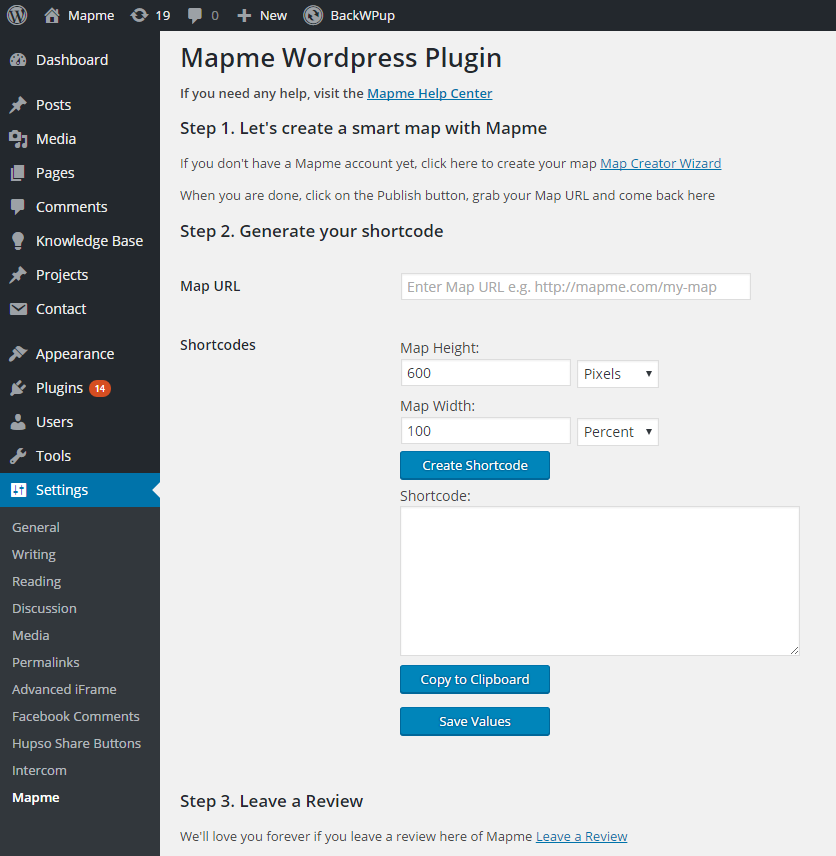Open the updates icon showing 19
Viewport: 836px width, 856px height.
[140, 15]
